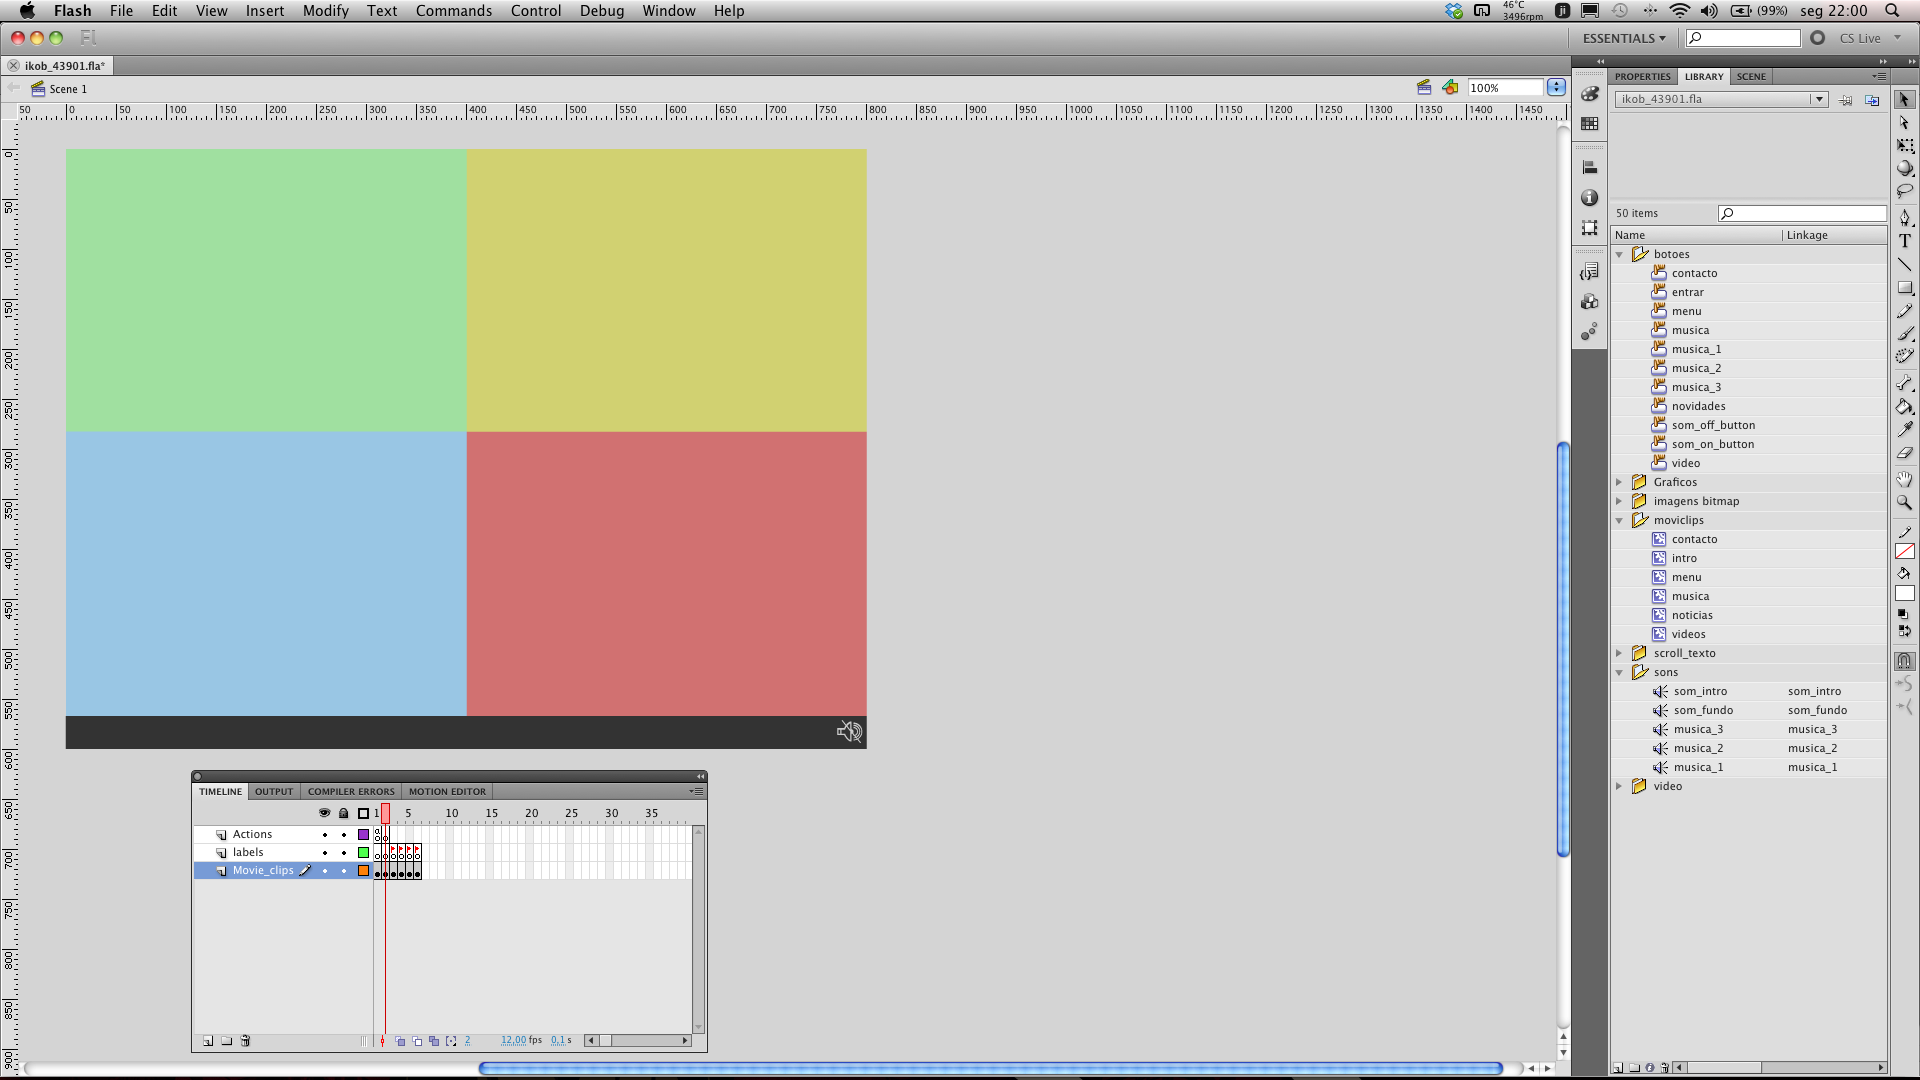The width and height of the screenshot is (1920, 1080).
Task: Open the ESSENTIALS workspace switcher
Action: [x=1624, y=38]
